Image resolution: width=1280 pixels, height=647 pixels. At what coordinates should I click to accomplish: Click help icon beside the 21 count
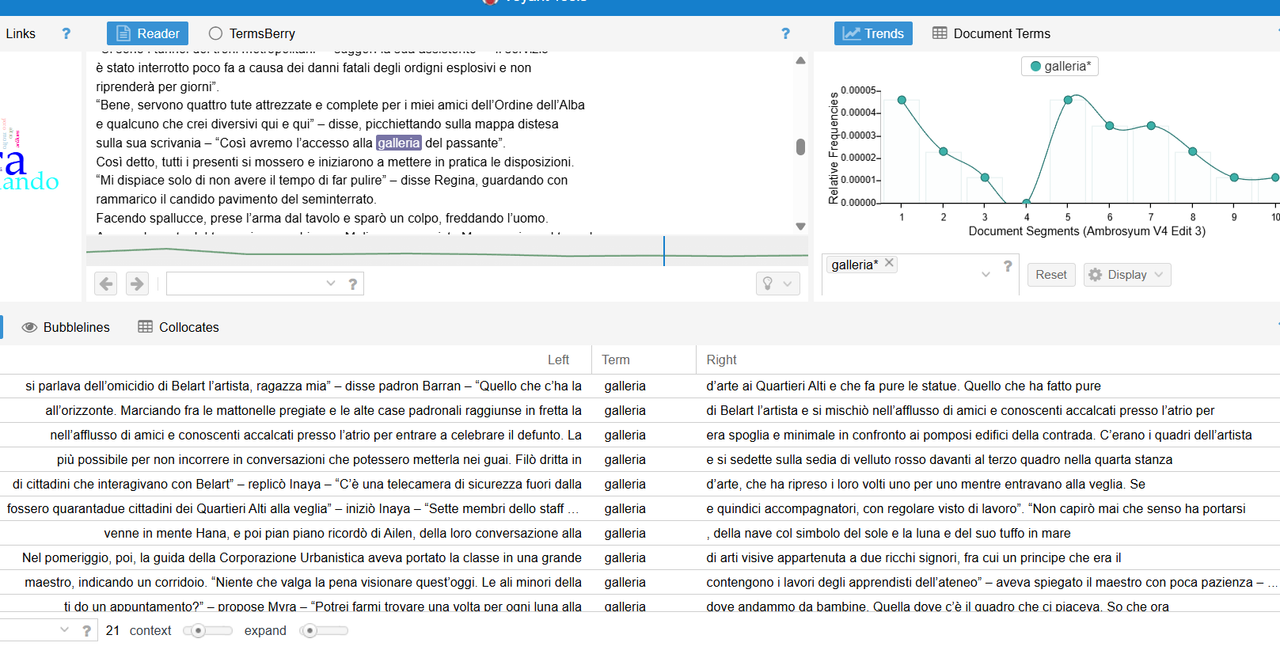(87, 631)
